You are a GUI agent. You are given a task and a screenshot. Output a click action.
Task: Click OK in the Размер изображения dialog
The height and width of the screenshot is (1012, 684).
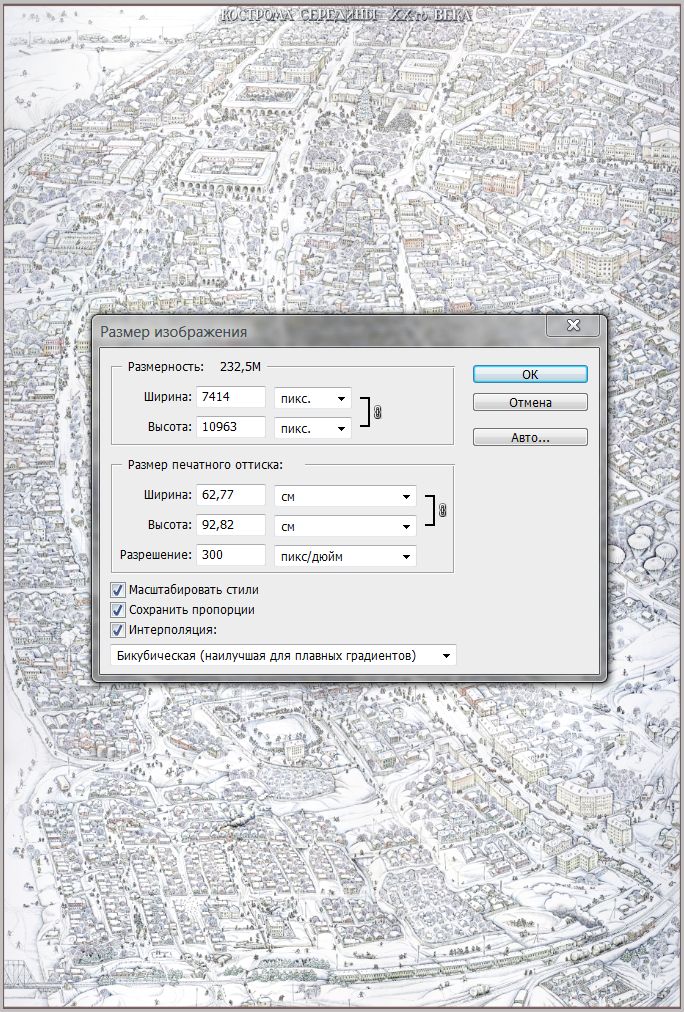(x=530, y=374)
